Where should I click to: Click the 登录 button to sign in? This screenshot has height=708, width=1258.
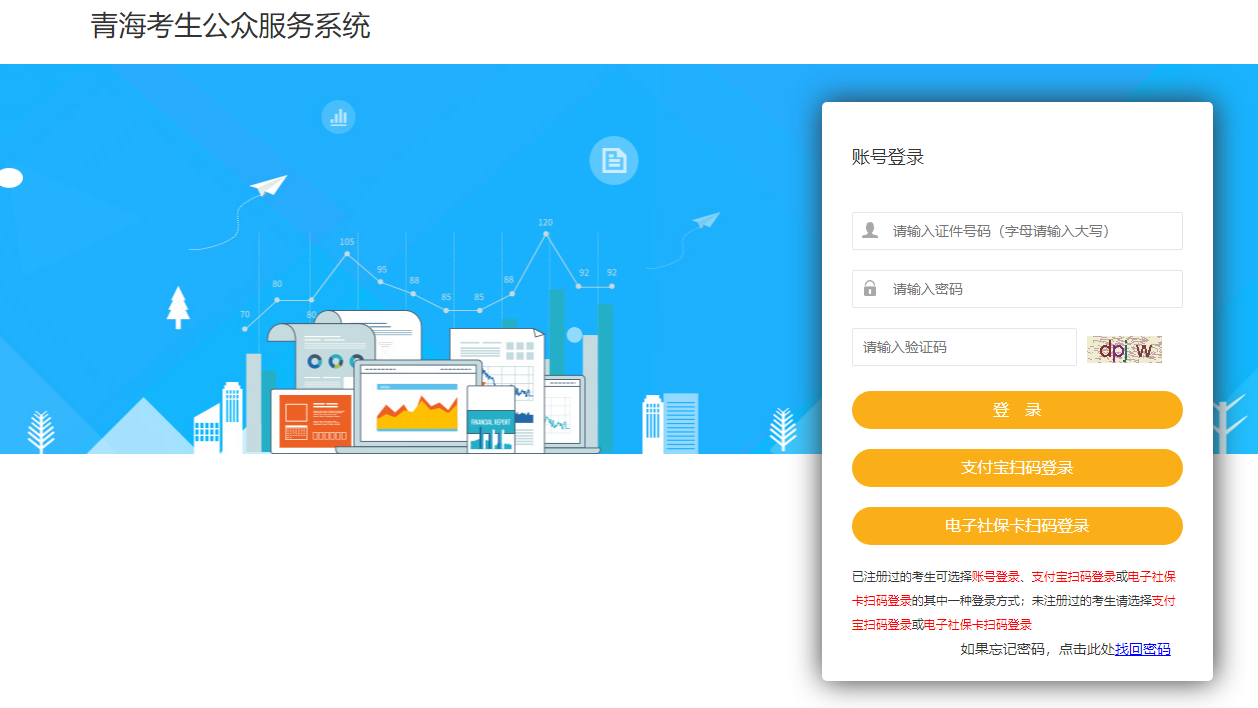pos(1017,410)
